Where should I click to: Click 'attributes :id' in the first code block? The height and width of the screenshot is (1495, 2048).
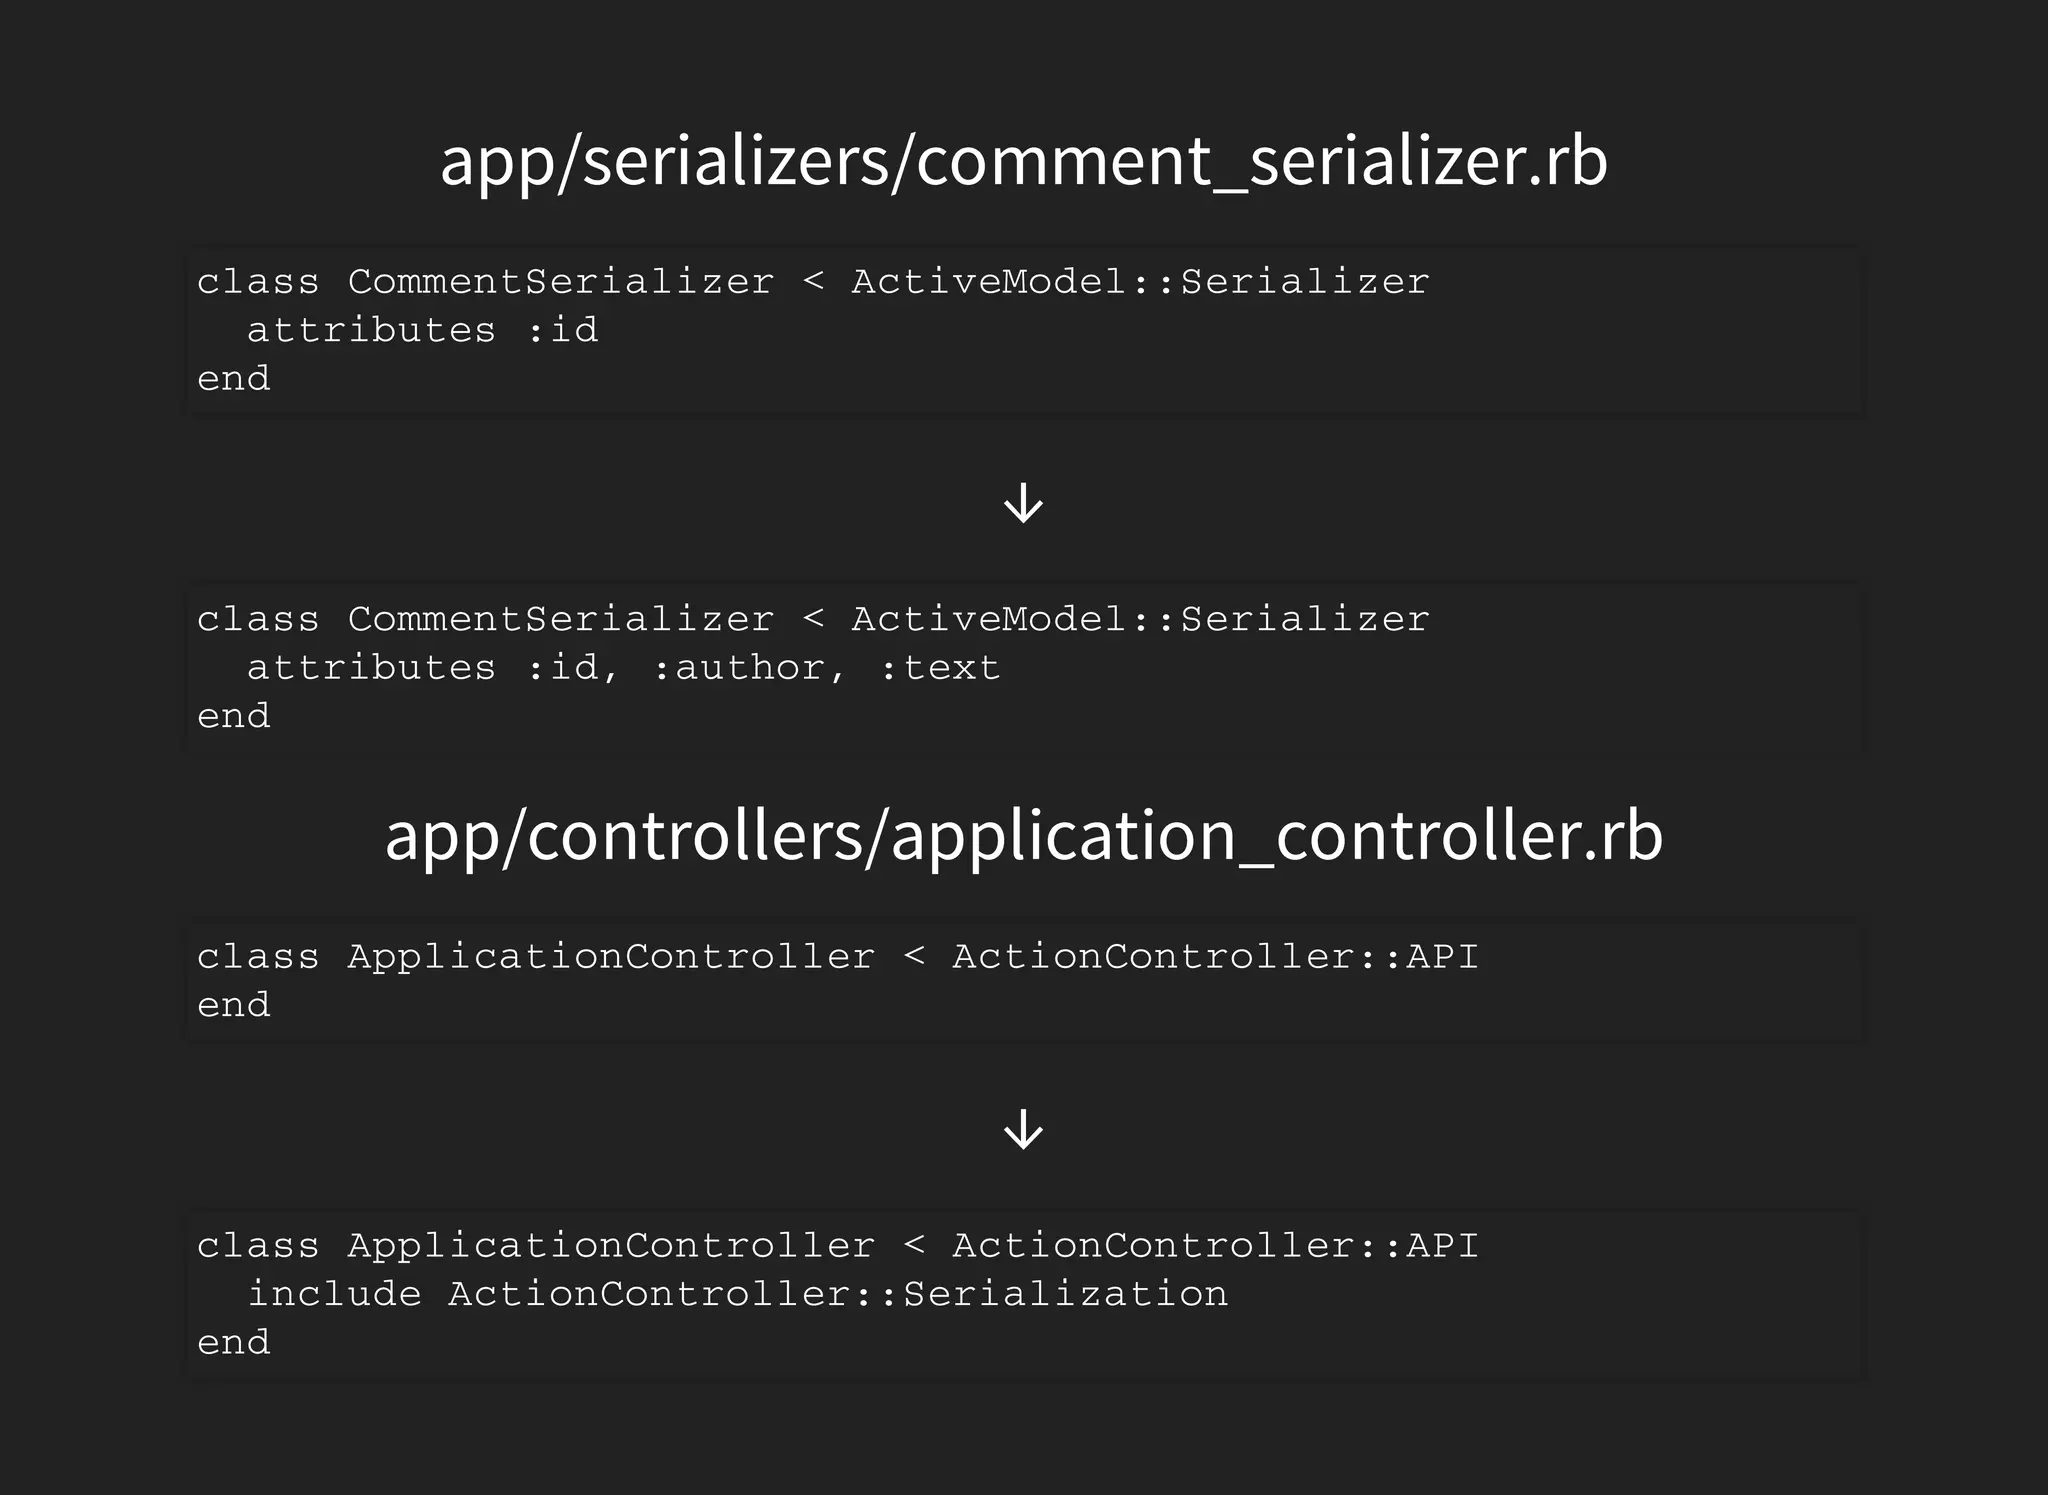[421, 330]
